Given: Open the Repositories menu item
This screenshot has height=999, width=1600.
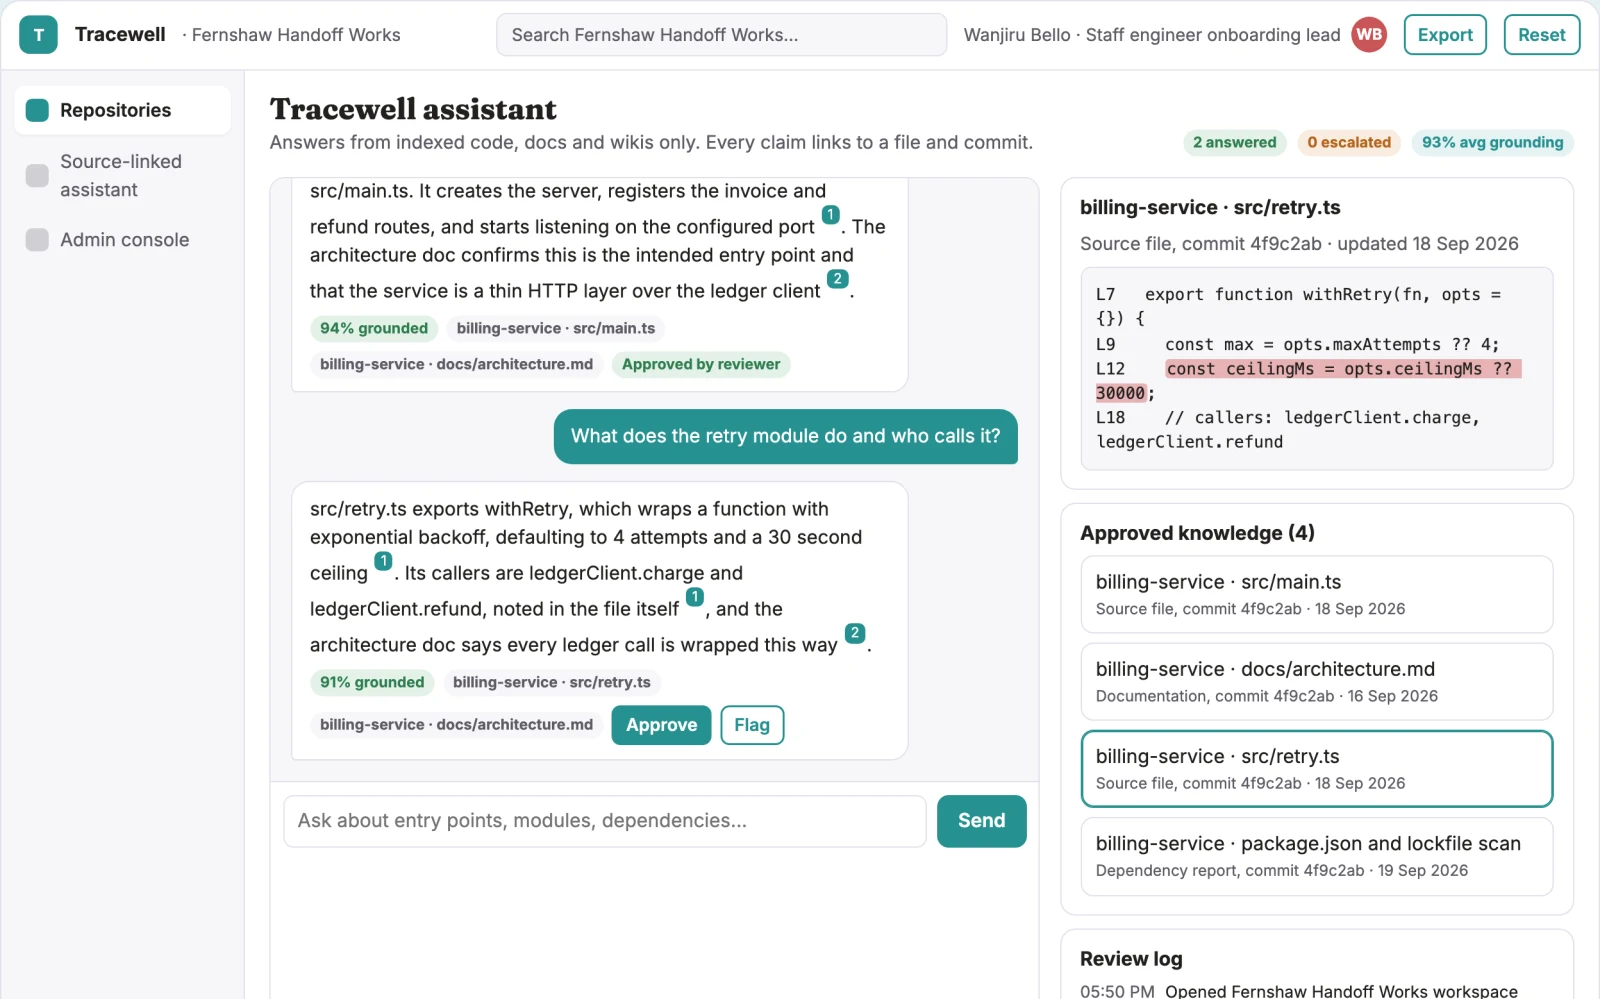Looking at the screenshot, I should click(x=122, y=110).
